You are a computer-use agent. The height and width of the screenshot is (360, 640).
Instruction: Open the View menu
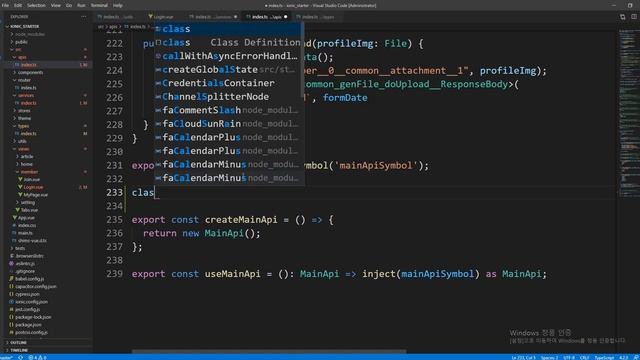click(56, 5)
